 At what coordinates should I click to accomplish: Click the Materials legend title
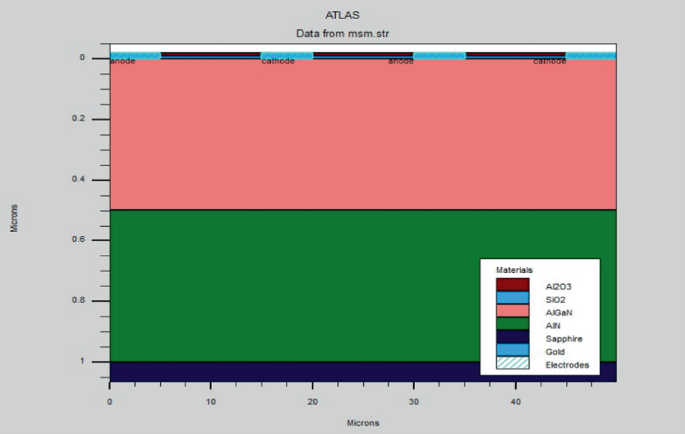click(514, 270)
